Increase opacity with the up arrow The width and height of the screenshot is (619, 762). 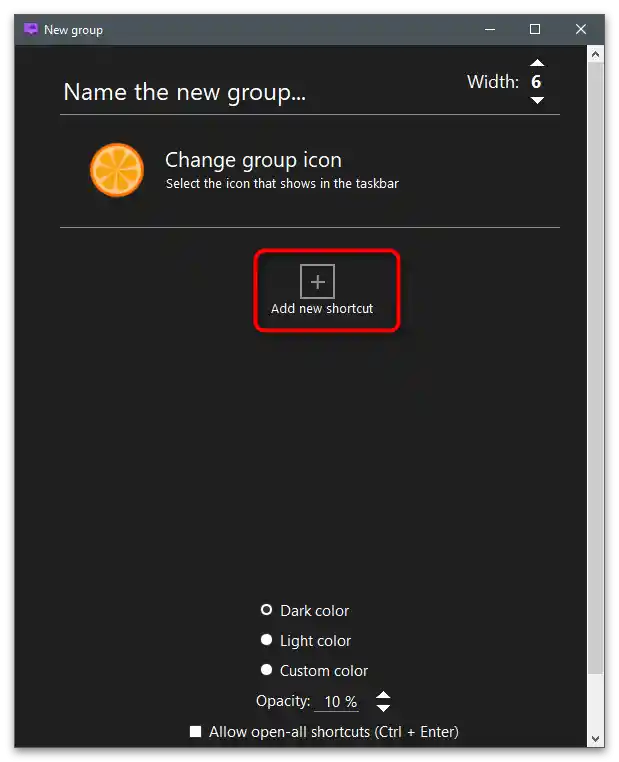click(383, 695)
